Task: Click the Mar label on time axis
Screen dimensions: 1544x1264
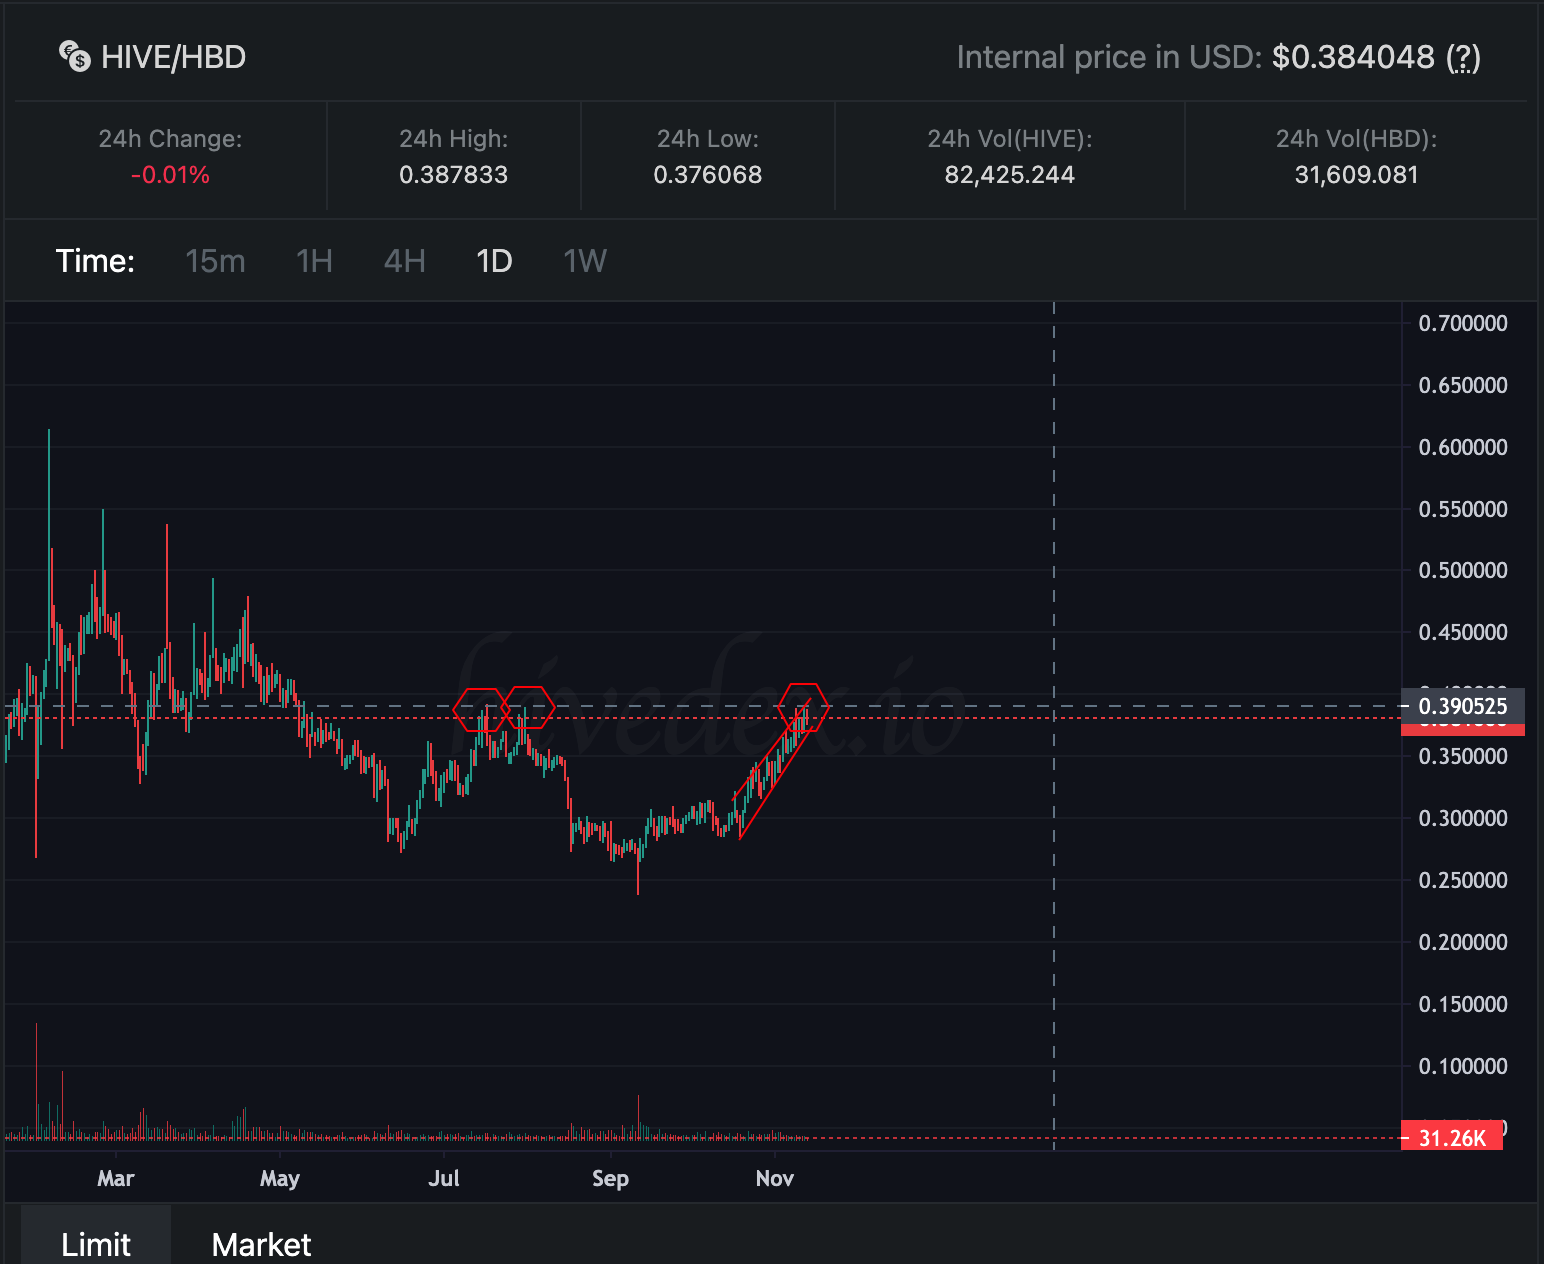Action: click(116, 1178)
